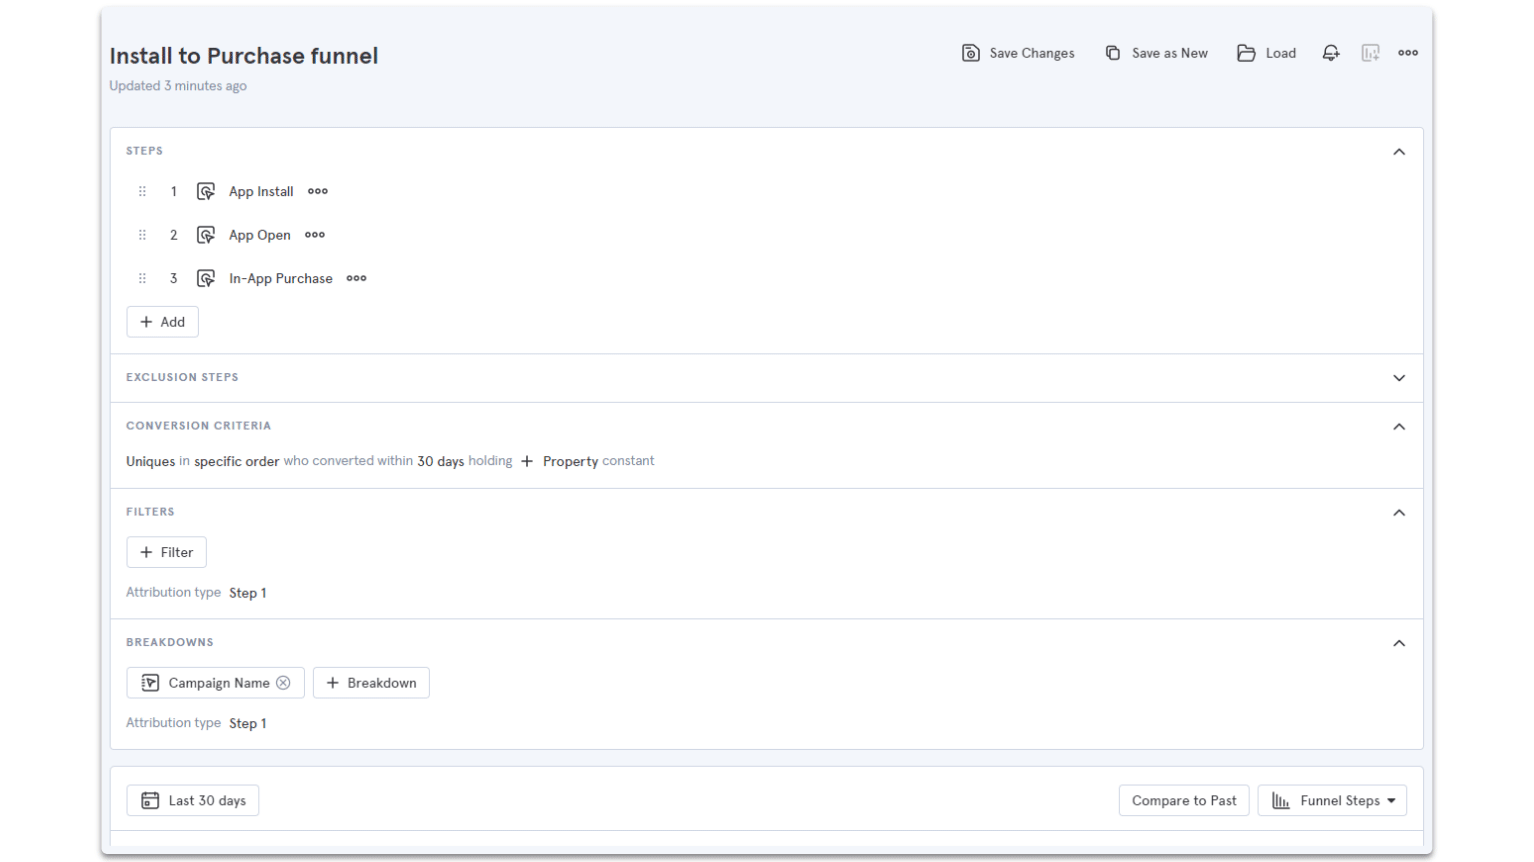
Task: Click the Install to Purchase funnel title
Action: tap(244, 56)
